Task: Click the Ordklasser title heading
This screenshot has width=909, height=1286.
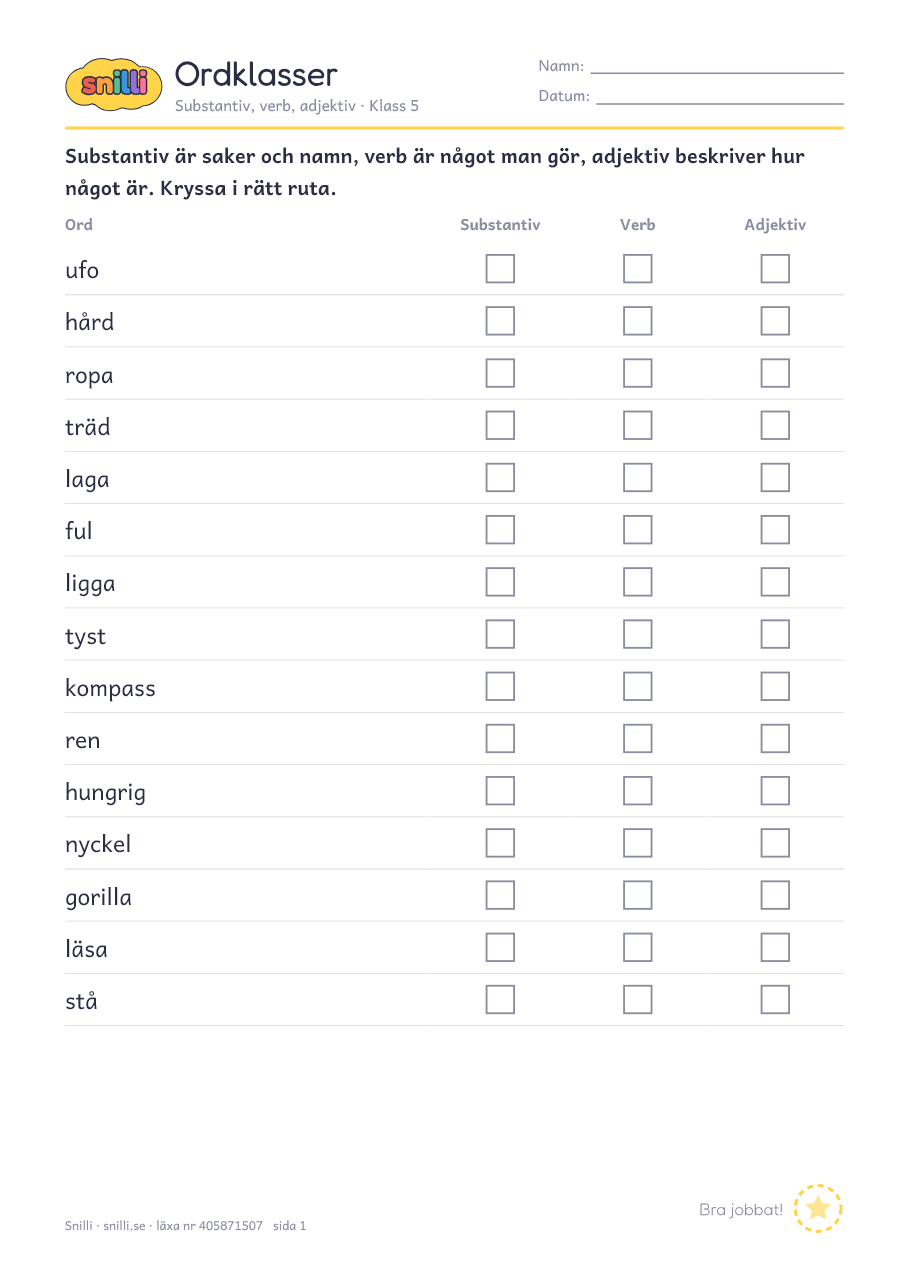Action: point(256,74)
